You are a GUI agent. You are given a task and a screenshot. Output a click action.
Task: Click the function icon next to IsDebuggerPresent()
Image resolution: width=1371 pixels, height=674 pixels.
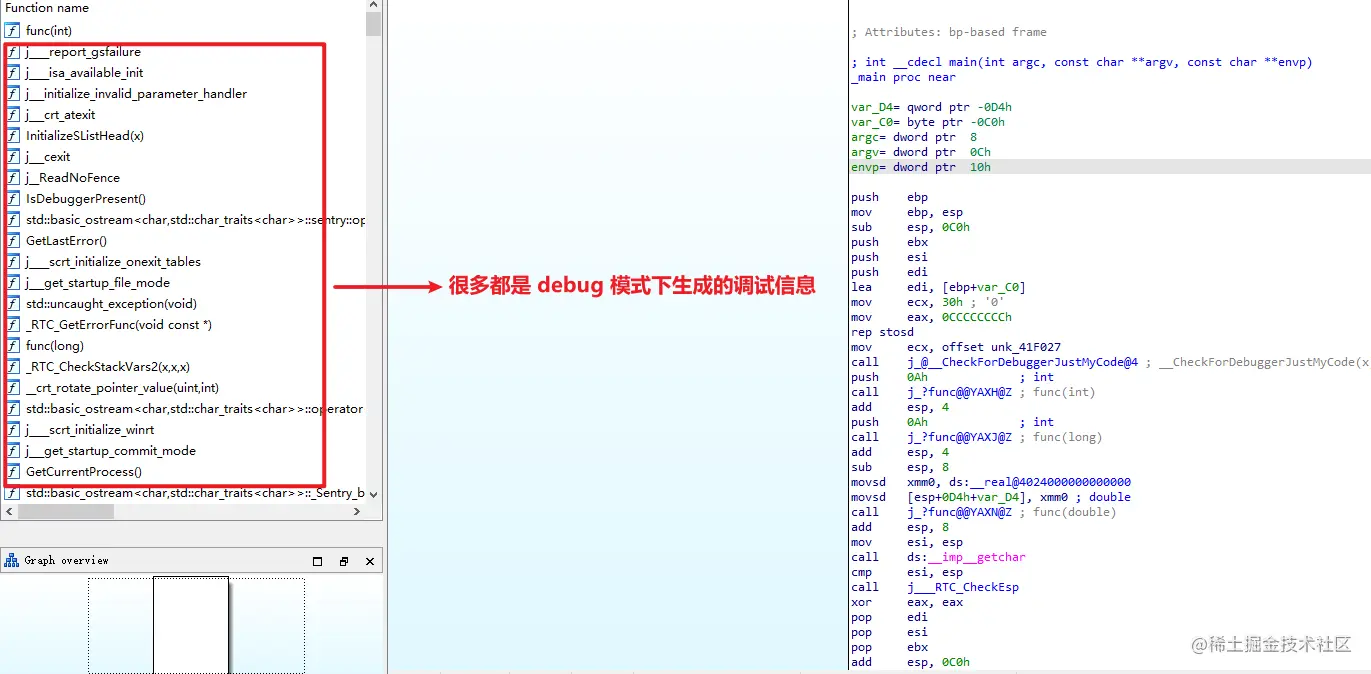click(12, 198)
